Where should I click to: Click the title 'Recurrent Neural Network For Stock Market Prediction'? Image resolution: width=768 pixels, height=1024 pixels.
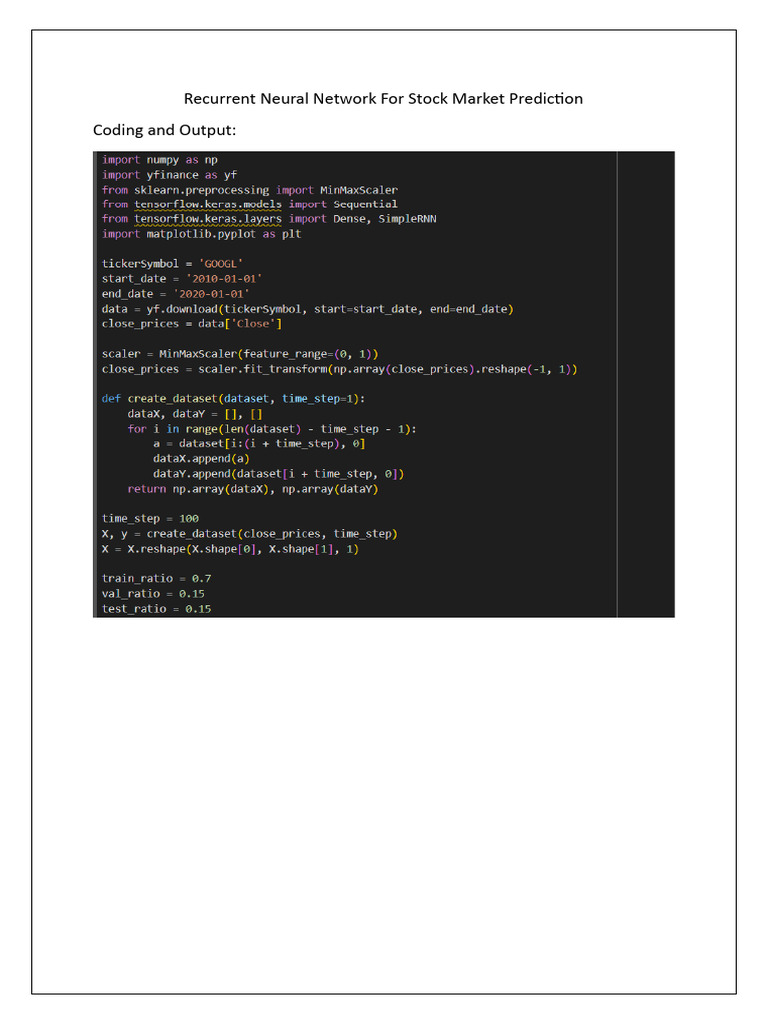(383, 99)
